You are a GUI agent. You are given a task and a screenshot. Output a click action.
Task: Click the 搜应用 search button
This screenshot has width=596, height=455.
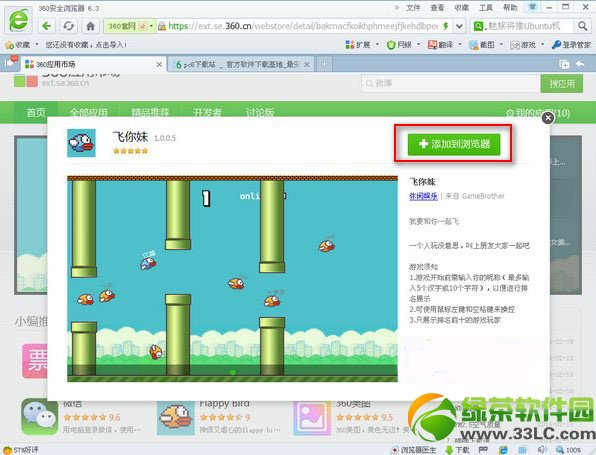click(562, 83)
